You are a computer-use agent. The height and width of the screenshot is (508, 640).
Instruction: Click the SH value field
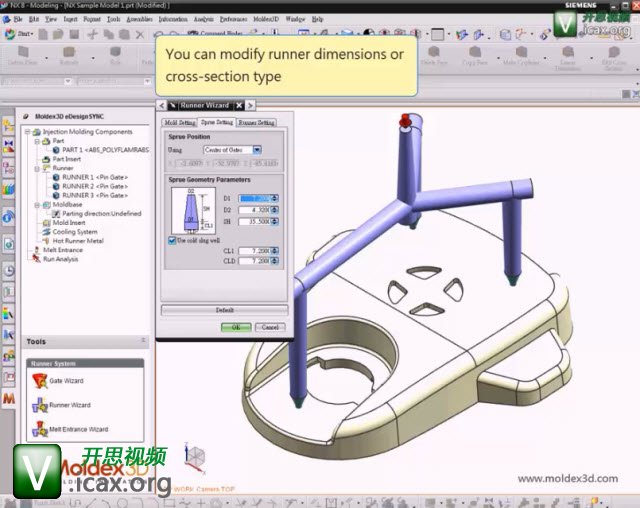tap(255, 222)
